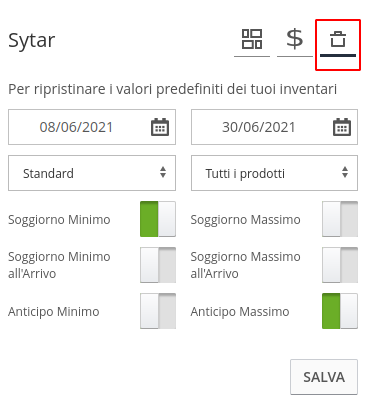Open the inventory grid view icon
The height and width of the screenshot is (406, 366).
click(252, 39)
